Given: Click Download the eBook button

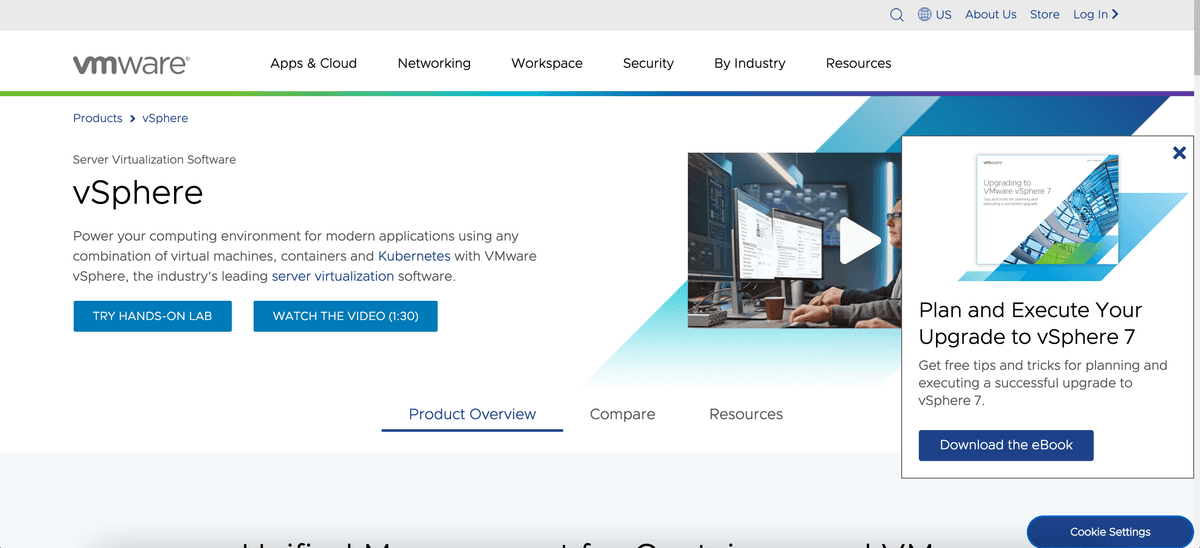Looking at the screenshot, I should pyautogui.click(x=1006, y=445).
